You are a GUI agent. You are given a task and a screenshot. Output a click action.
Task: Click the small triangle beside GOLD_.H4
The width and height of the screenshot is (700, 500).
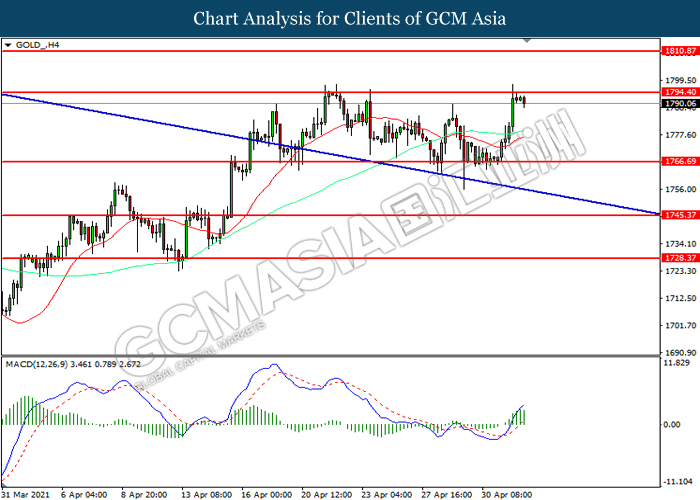[8, 46]
